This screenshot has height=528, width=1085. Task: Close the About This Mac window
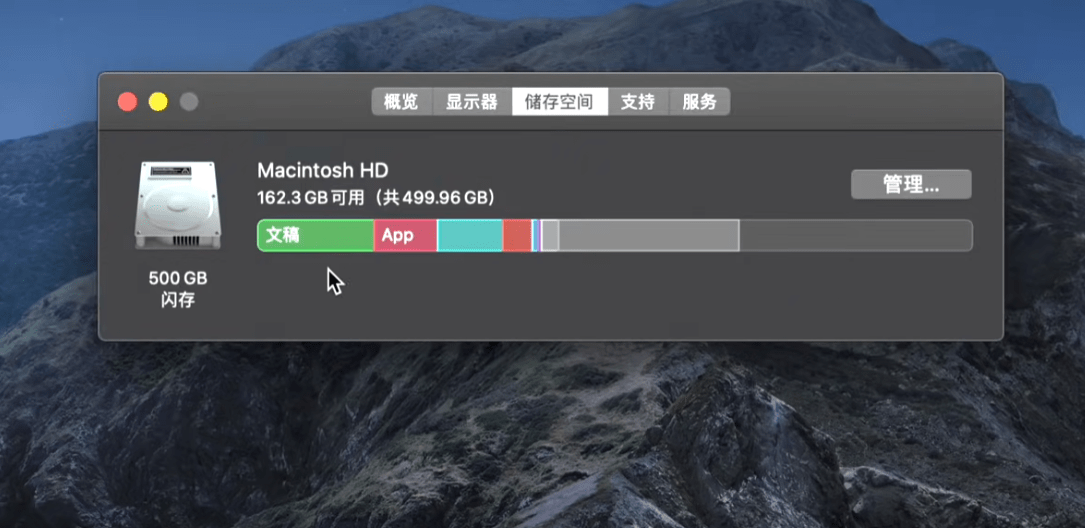click(127, 102)
